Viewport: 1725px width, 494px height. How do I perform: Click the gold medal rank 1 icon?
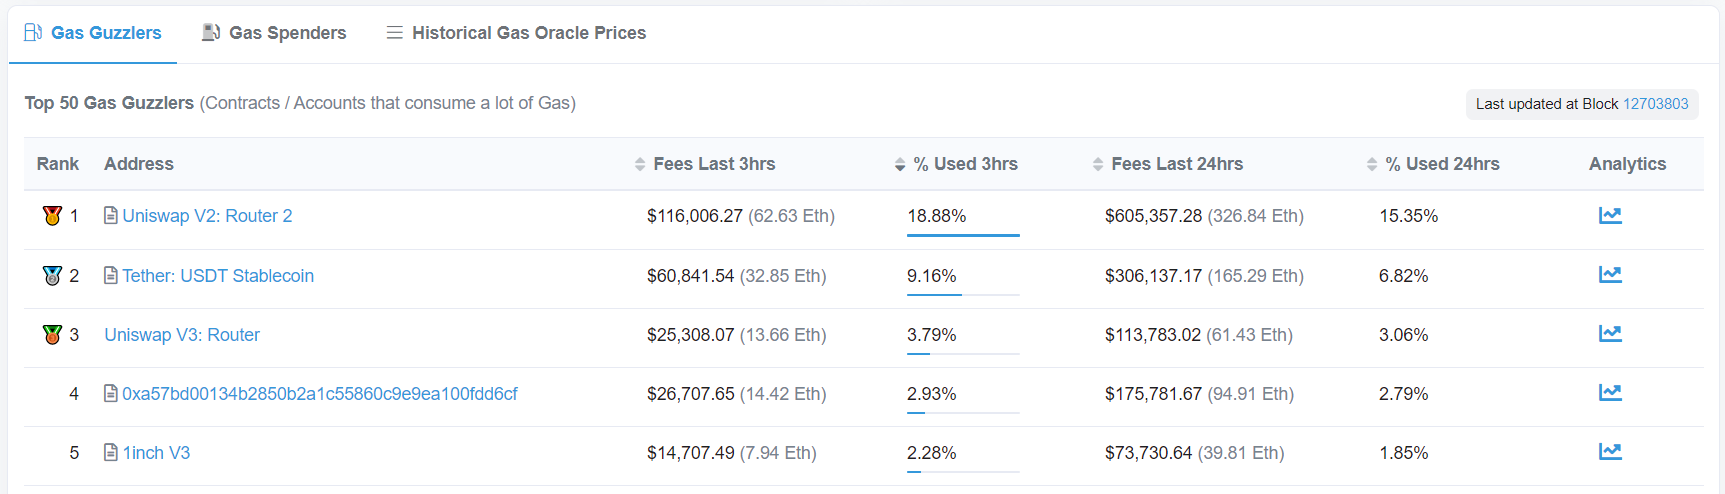pos(53,215)
